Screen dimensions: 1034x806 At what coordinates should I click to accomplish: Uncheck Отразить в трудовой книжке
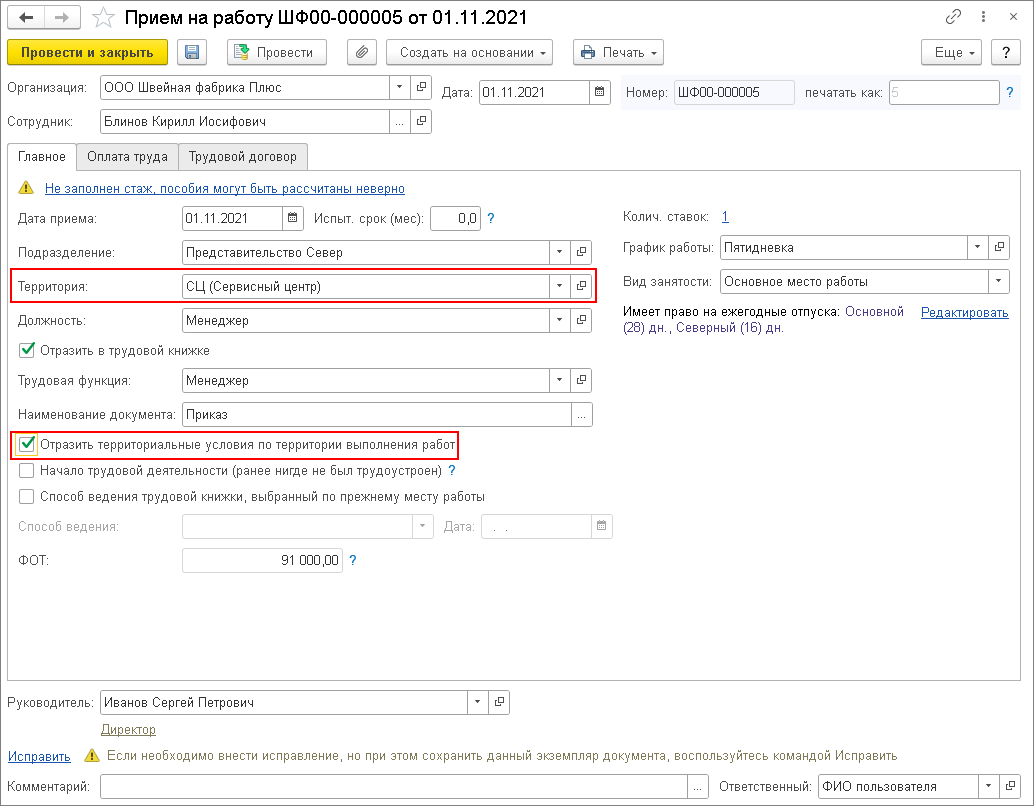click(27, 351)
